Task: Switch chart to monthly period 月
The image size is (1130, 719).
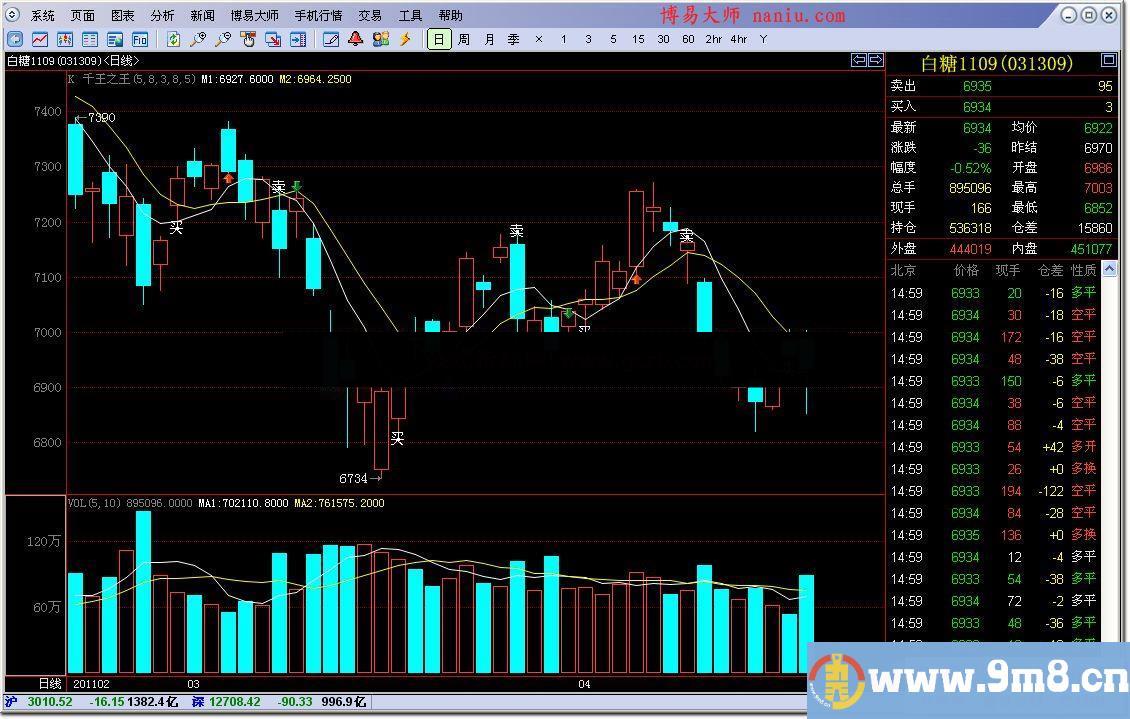Action: coord(489,39)
